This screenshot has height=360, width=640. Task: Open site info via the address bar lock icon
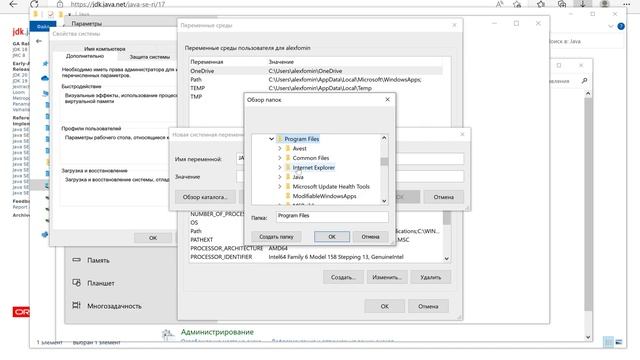60,4
